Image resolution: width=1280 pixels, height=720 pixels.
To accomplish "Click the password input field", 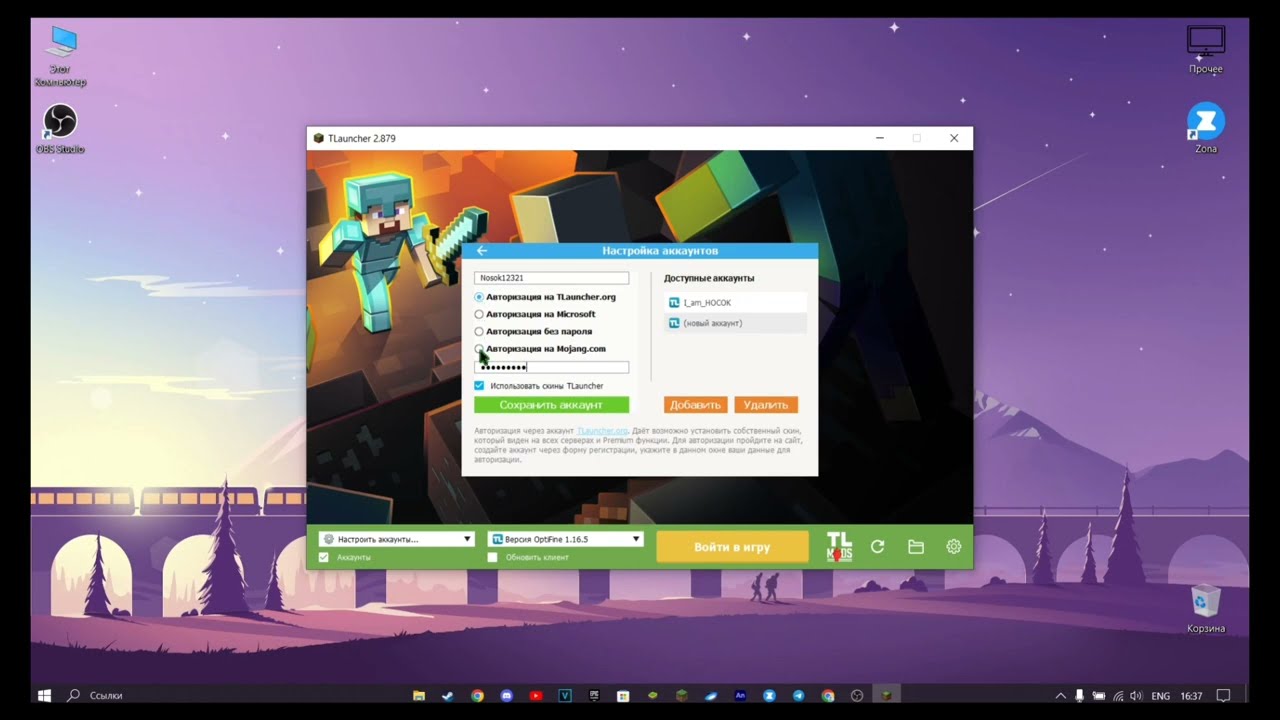I will pos(551,367).
